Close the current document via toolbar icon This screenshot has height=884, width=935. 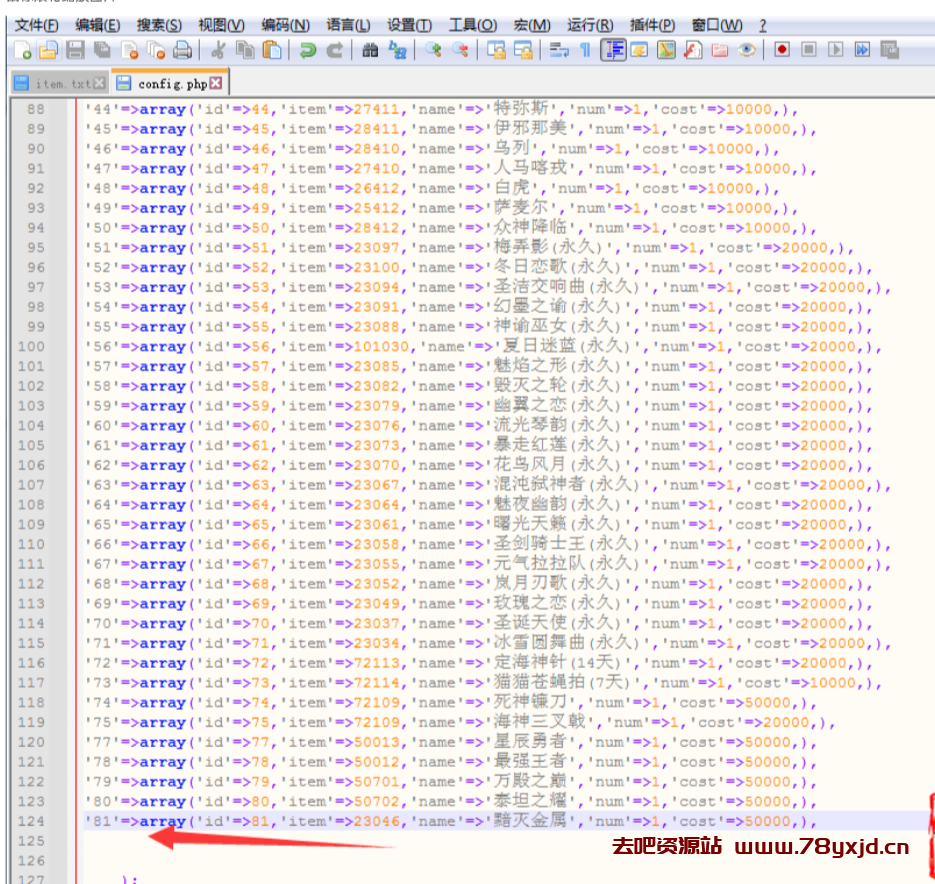coord(129,50)
